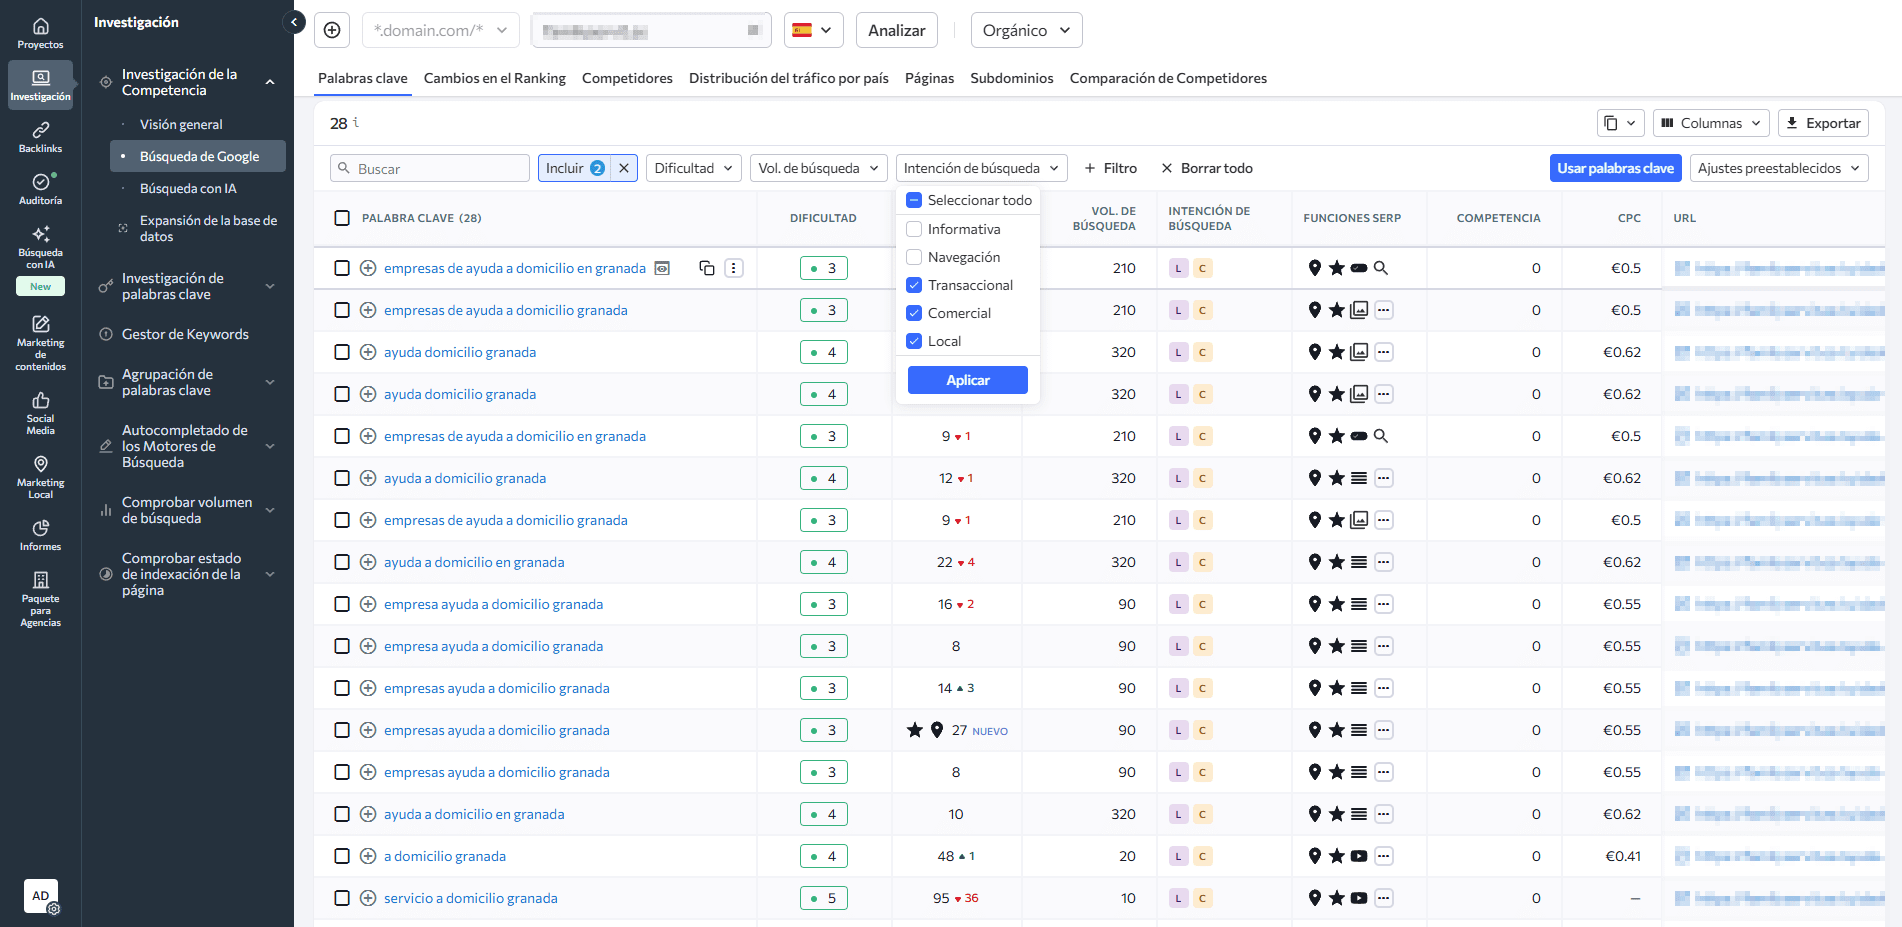Open the Informes sidebar section
Image resolution: width=1902 pixels, height=927 pixels.
pyautogui.click(x=40, y=535)
